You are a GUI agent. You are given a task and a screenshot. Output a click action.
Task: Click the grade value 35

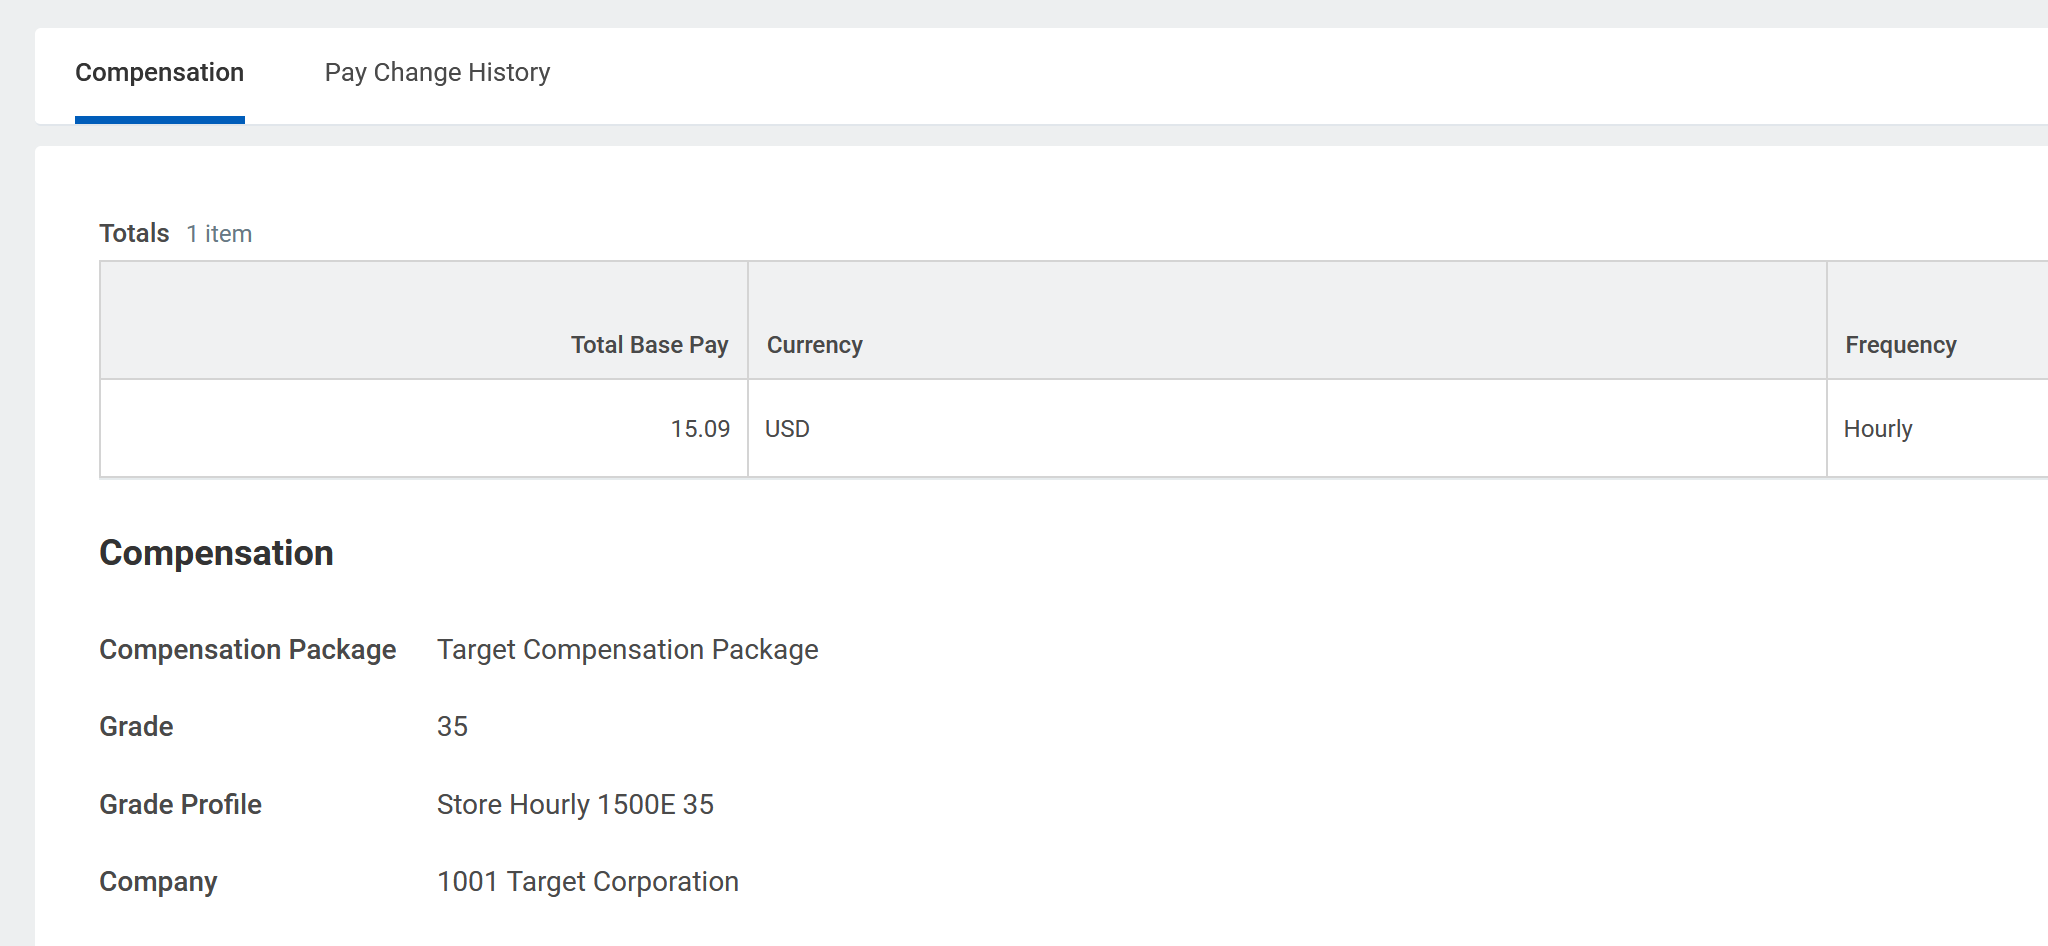click(x=452, y=727)
